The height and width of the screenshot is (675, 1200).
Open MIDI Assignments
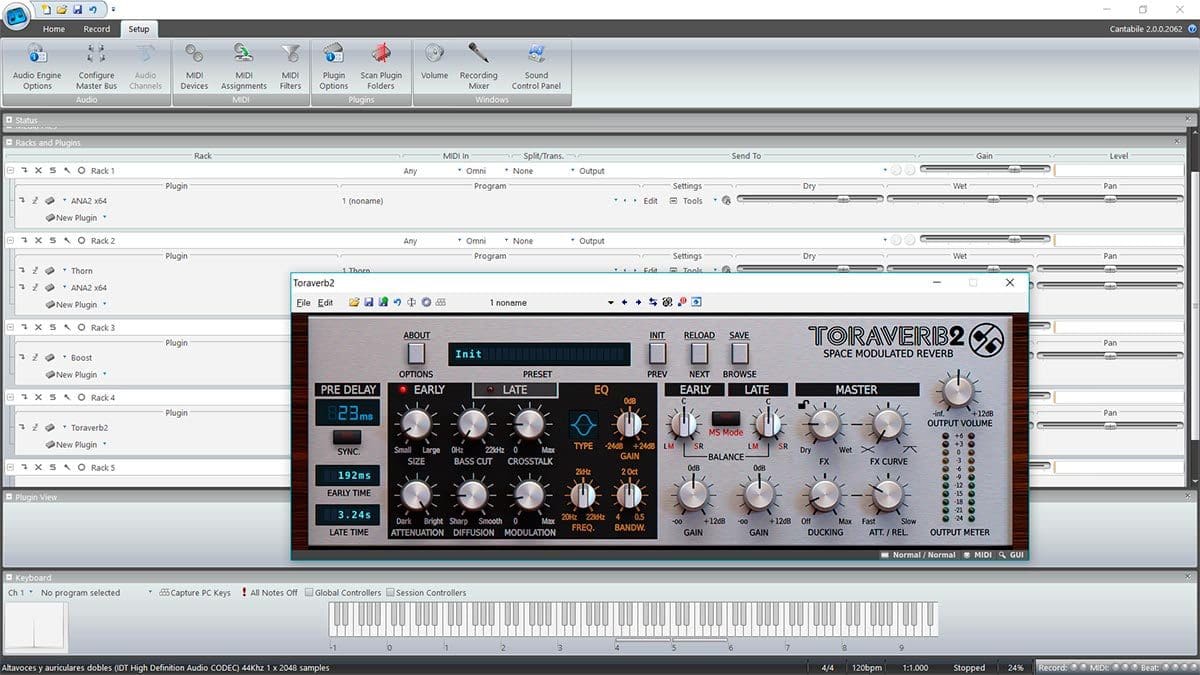pos(244,66)
